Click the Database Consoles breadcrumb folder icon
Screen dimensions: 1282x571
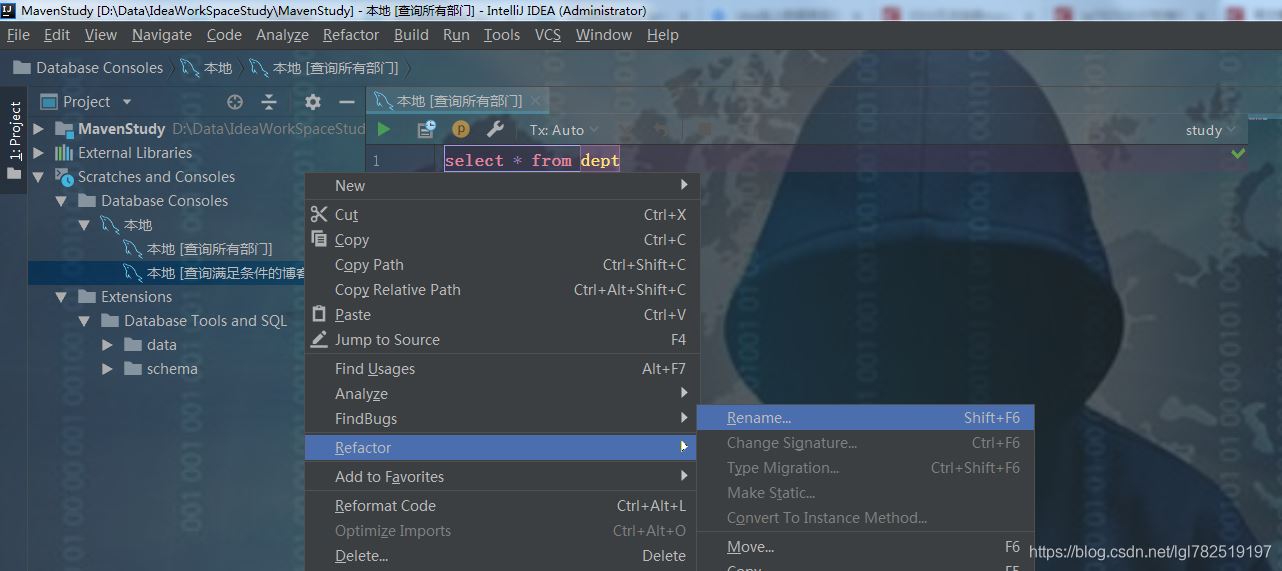point(21,68)
